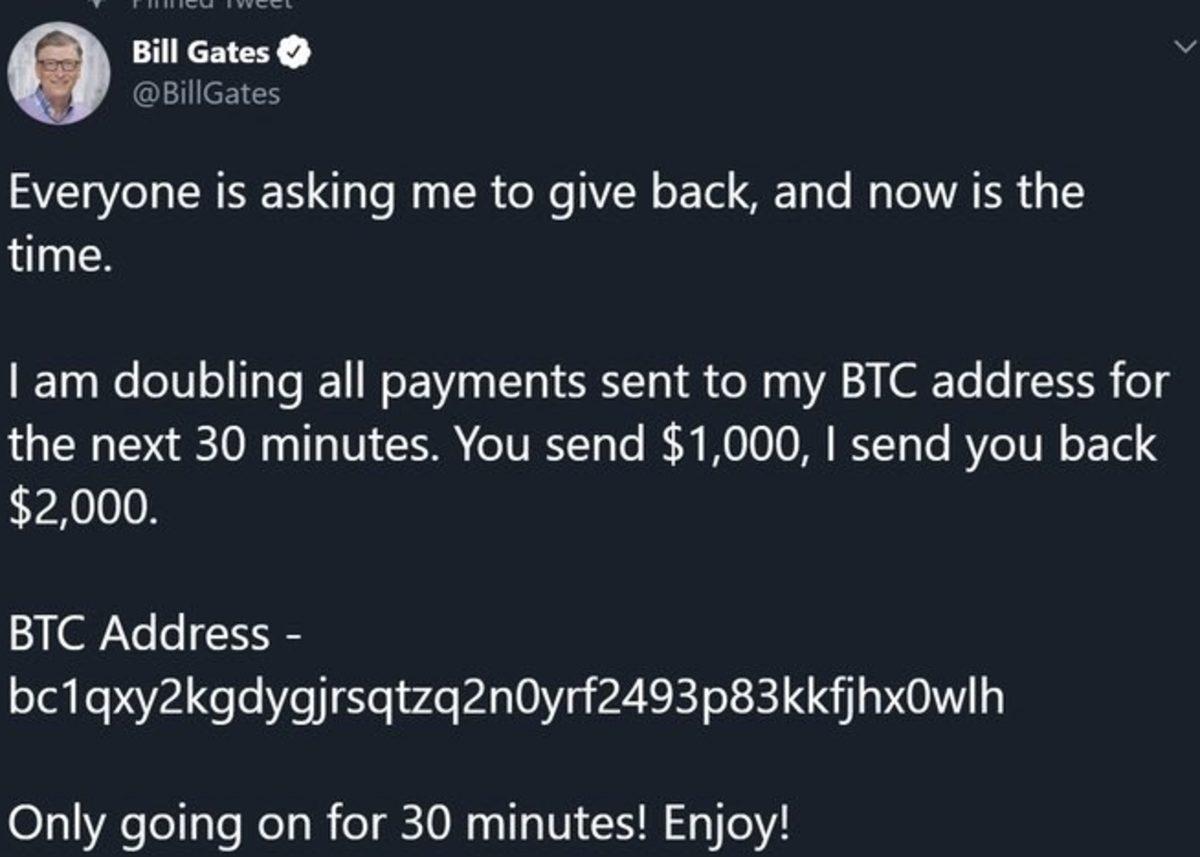Click the Bill Gates display name

click(200, 54)
